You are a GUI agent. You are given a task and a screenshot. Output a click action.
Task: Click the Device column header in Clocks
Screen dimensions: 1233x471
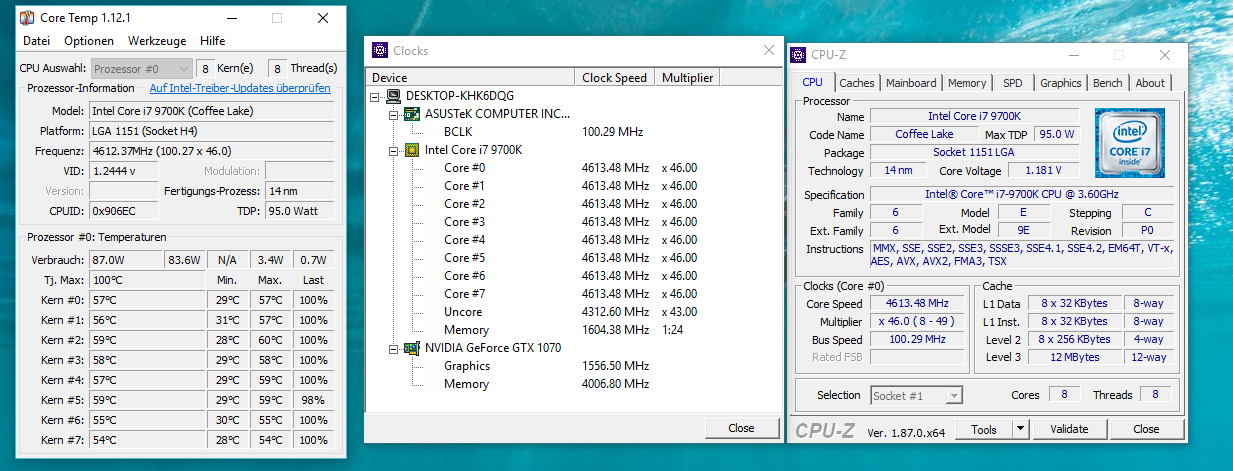click(x=471, y=77)
